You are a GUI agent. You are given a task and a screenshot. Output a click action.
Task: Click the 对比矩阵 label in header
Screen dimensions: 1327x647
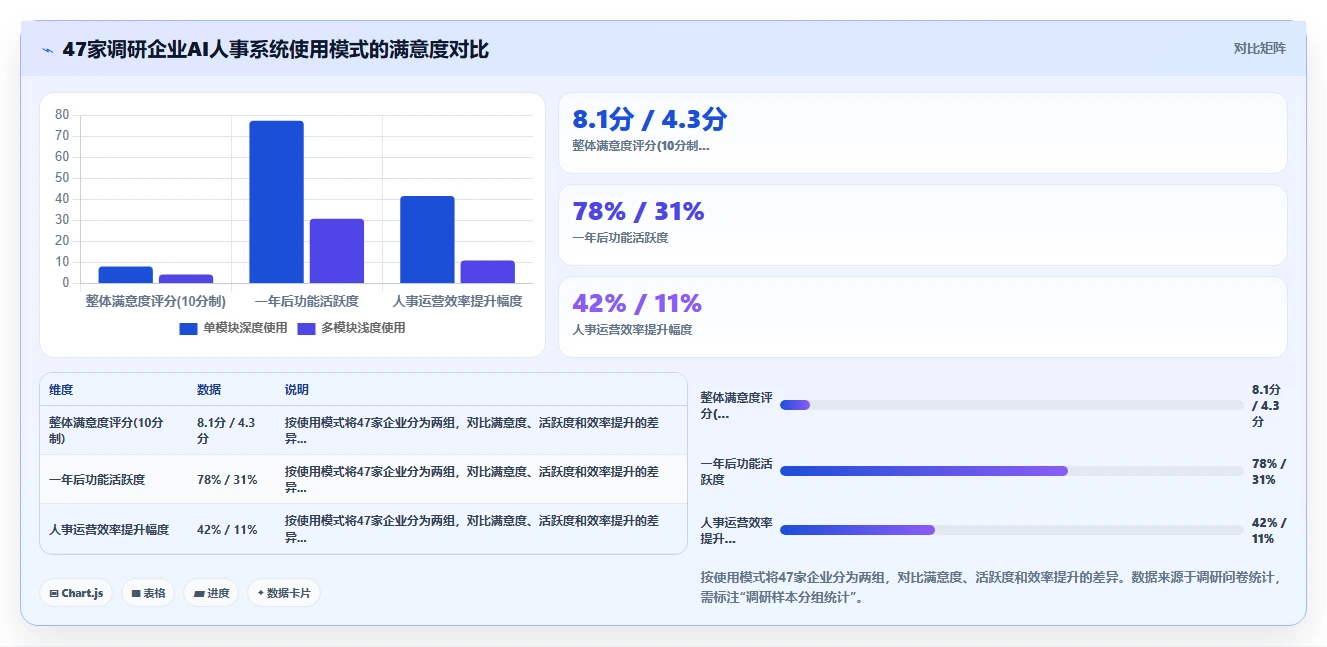pyautogui.click(x=1259, y=48)
